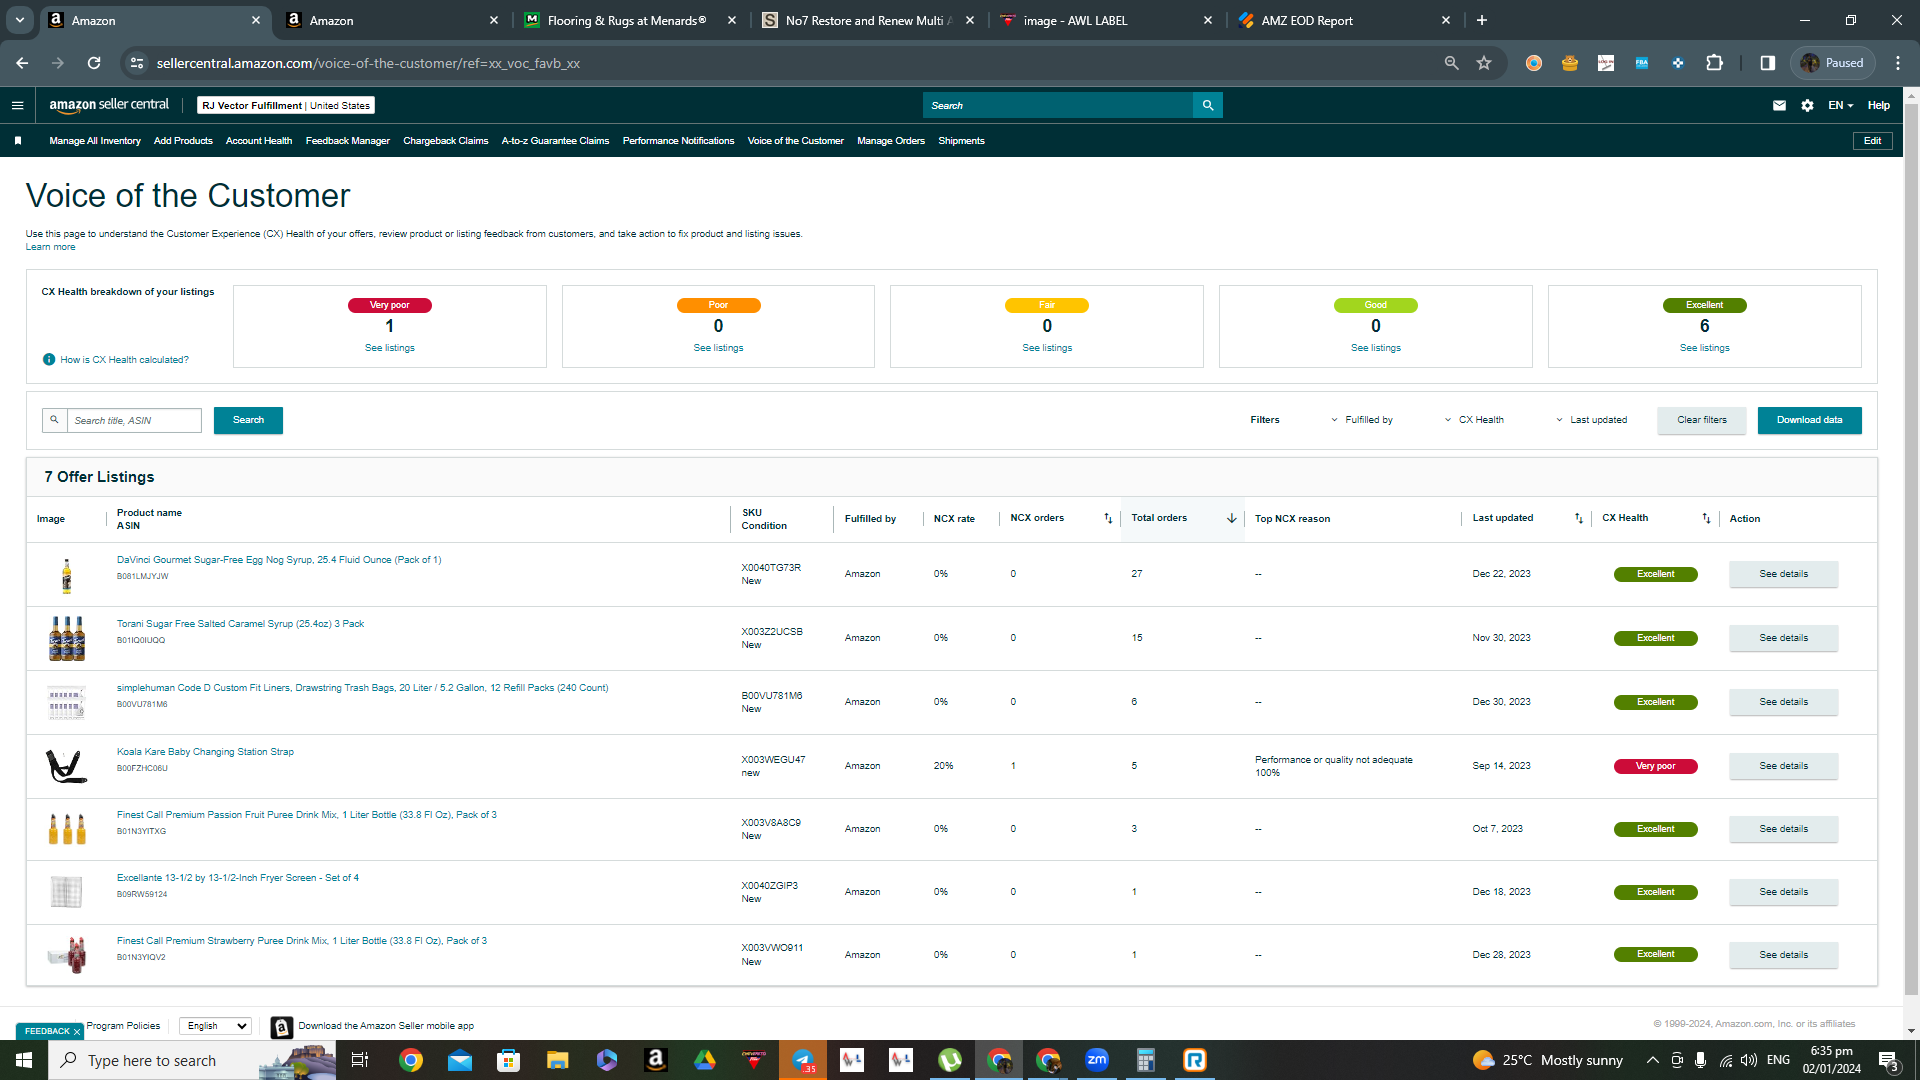1920x1080 pixels.
Task: Open Manage All Inventory
Action: click(x=95, y=141)
